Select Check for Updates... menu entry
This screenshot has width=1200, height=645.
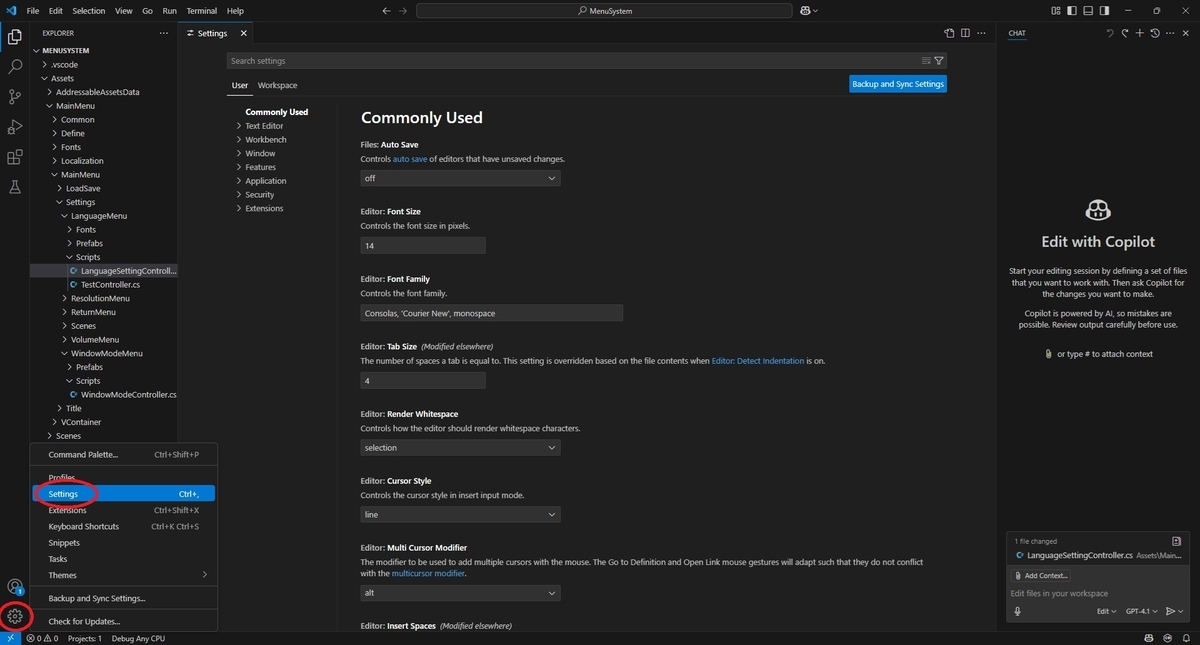[124, 621]
